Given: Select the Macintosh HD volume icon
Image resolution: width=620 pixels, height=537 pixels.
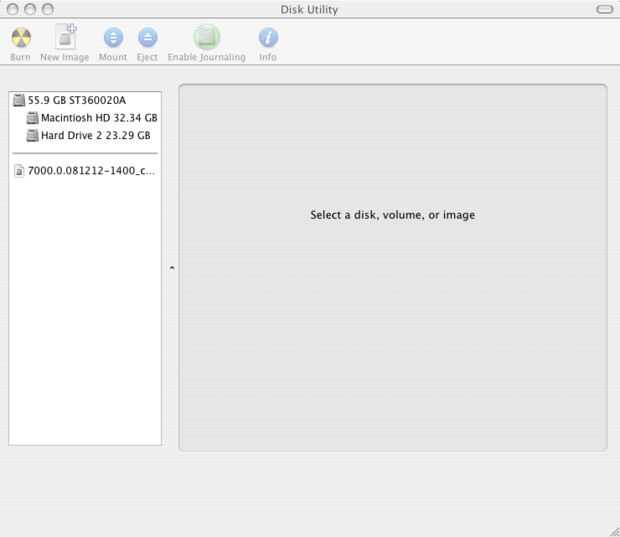Looking at the screenshot, I should [x=32, y=118].
